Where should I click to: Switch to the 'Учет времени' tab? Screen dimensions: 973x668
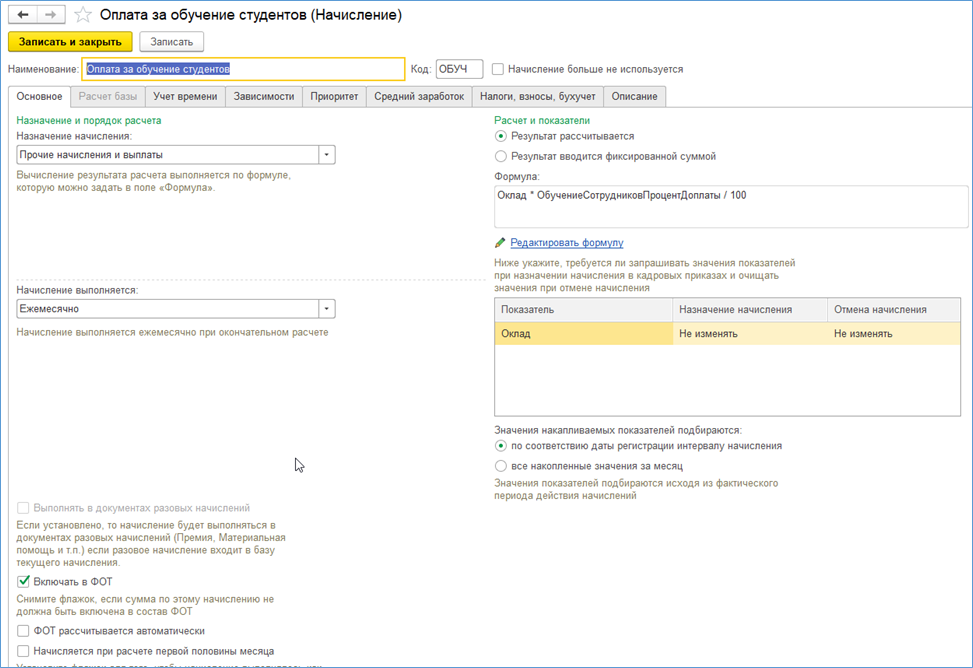point(184,96)
